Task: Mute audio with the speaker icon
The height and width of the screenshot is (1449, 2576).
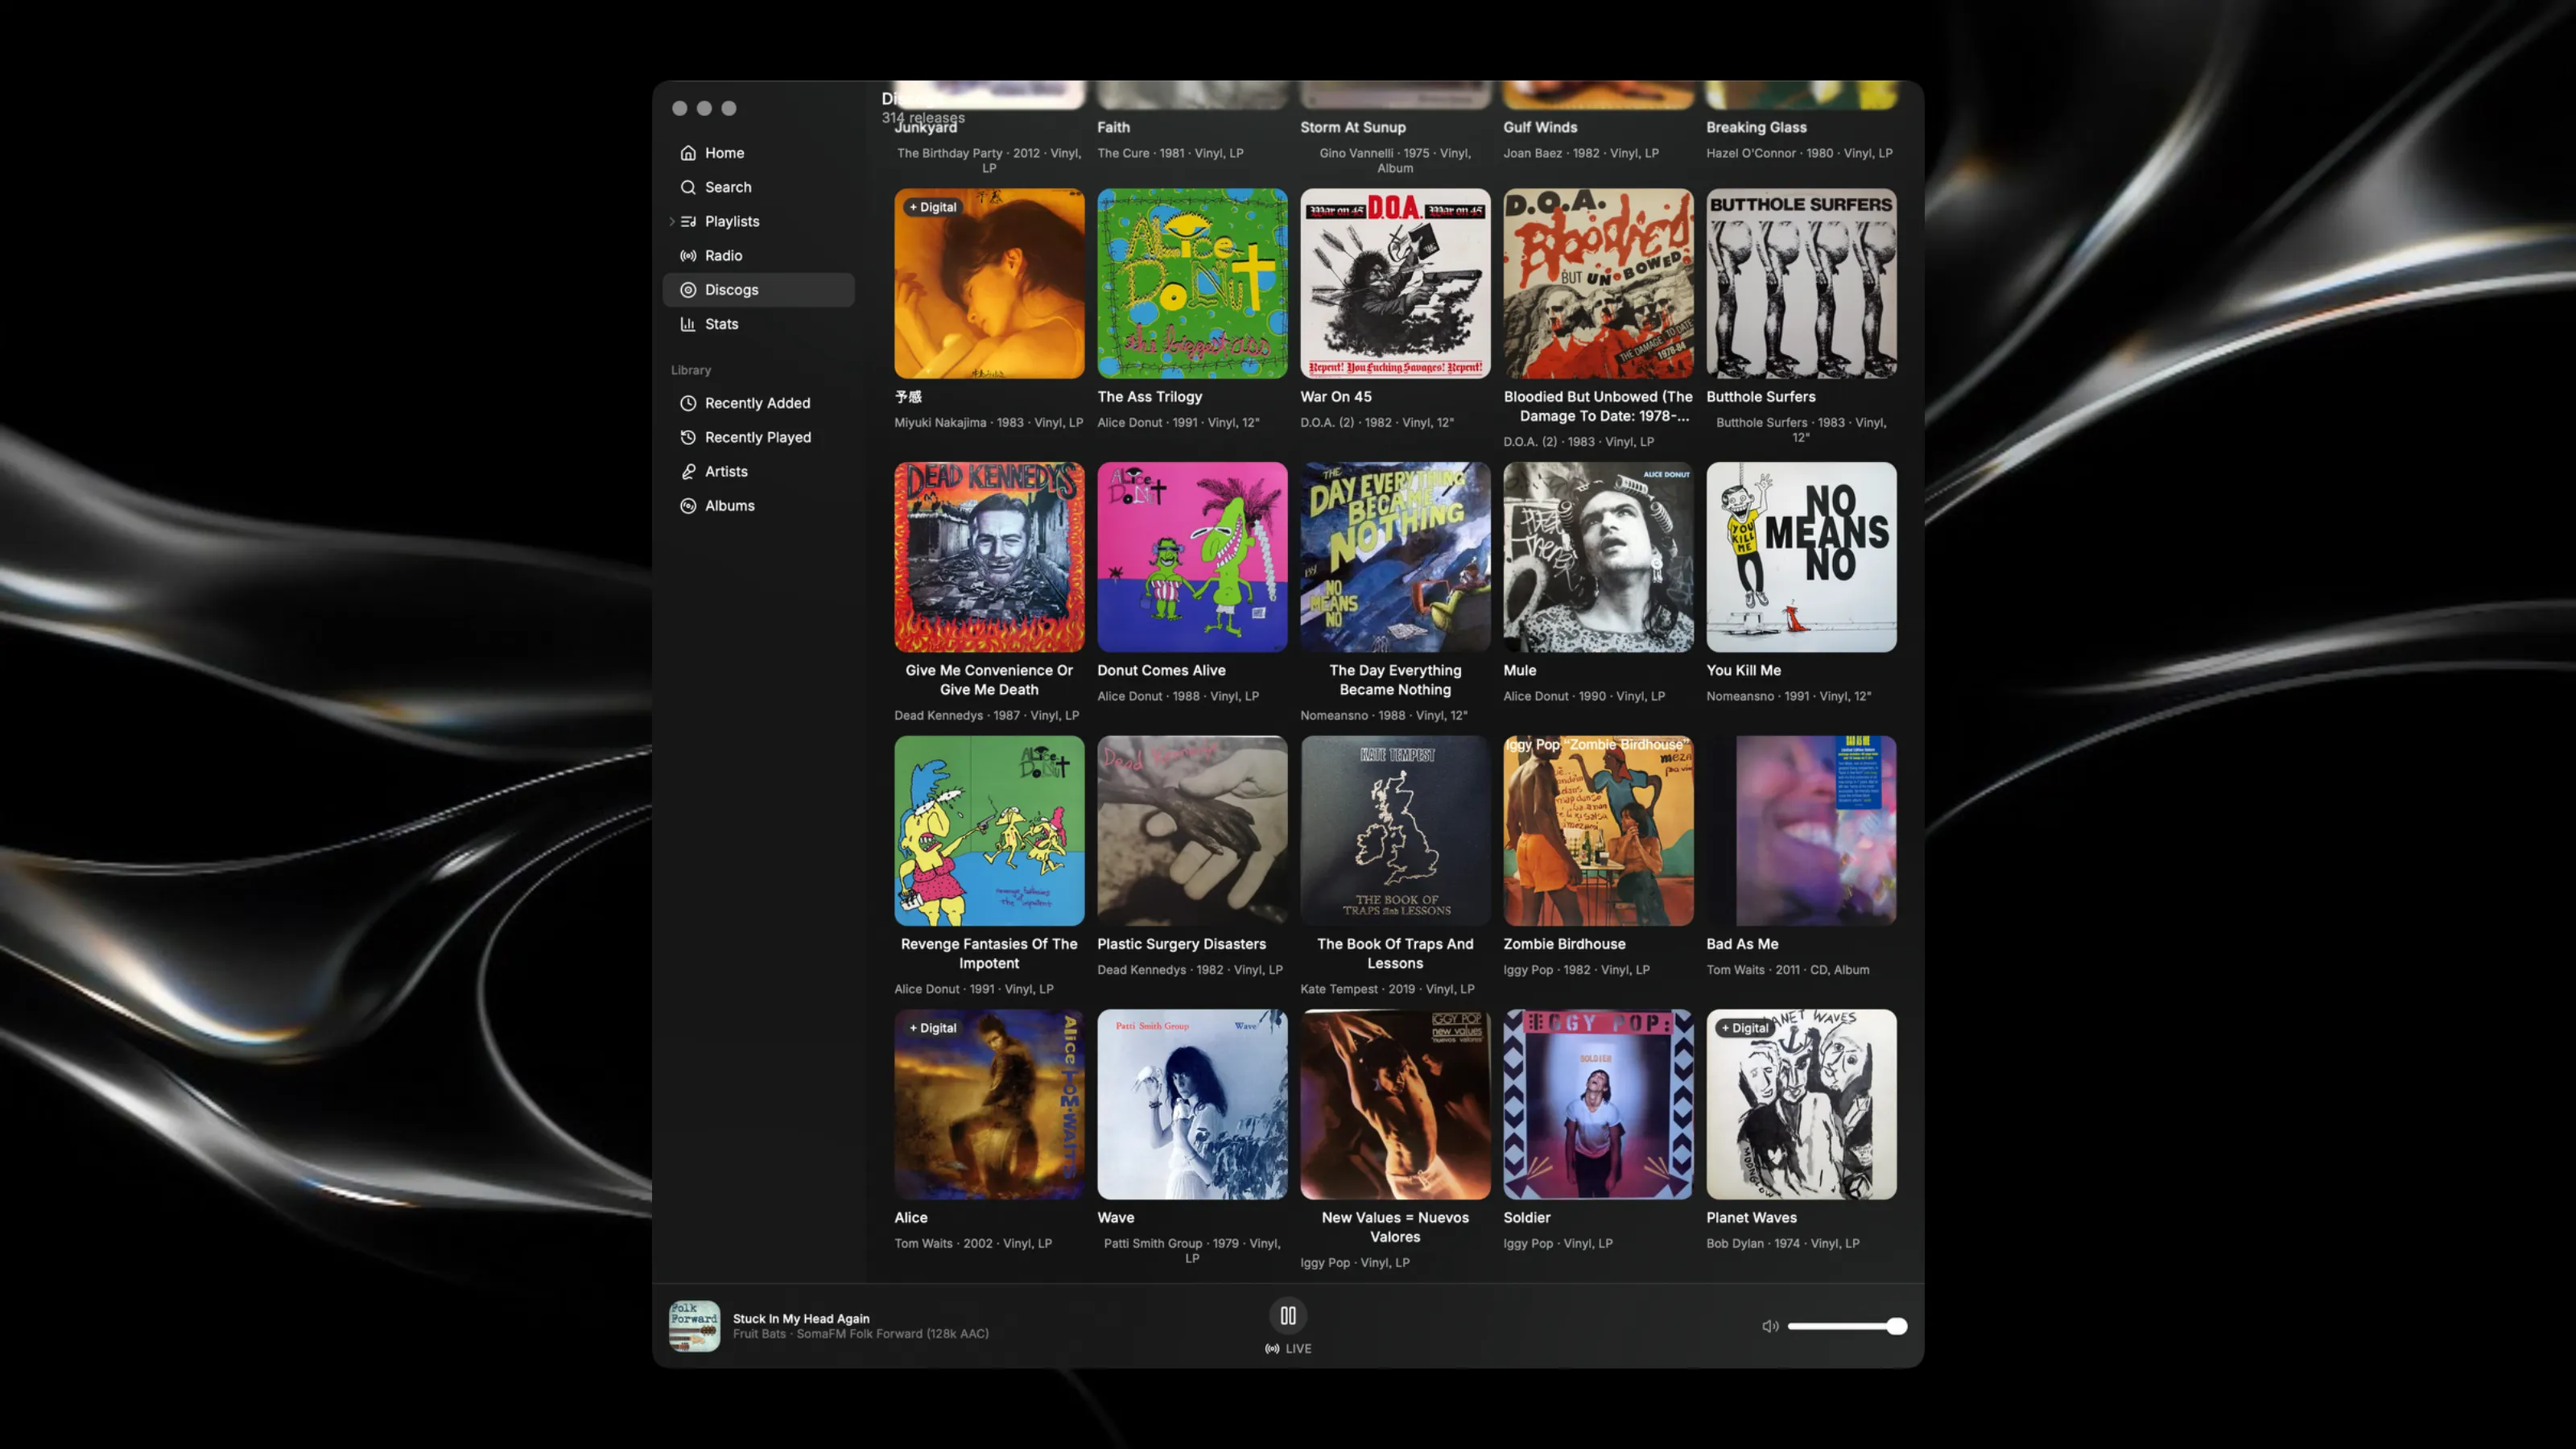Action: click(x=1770, y=1326)
